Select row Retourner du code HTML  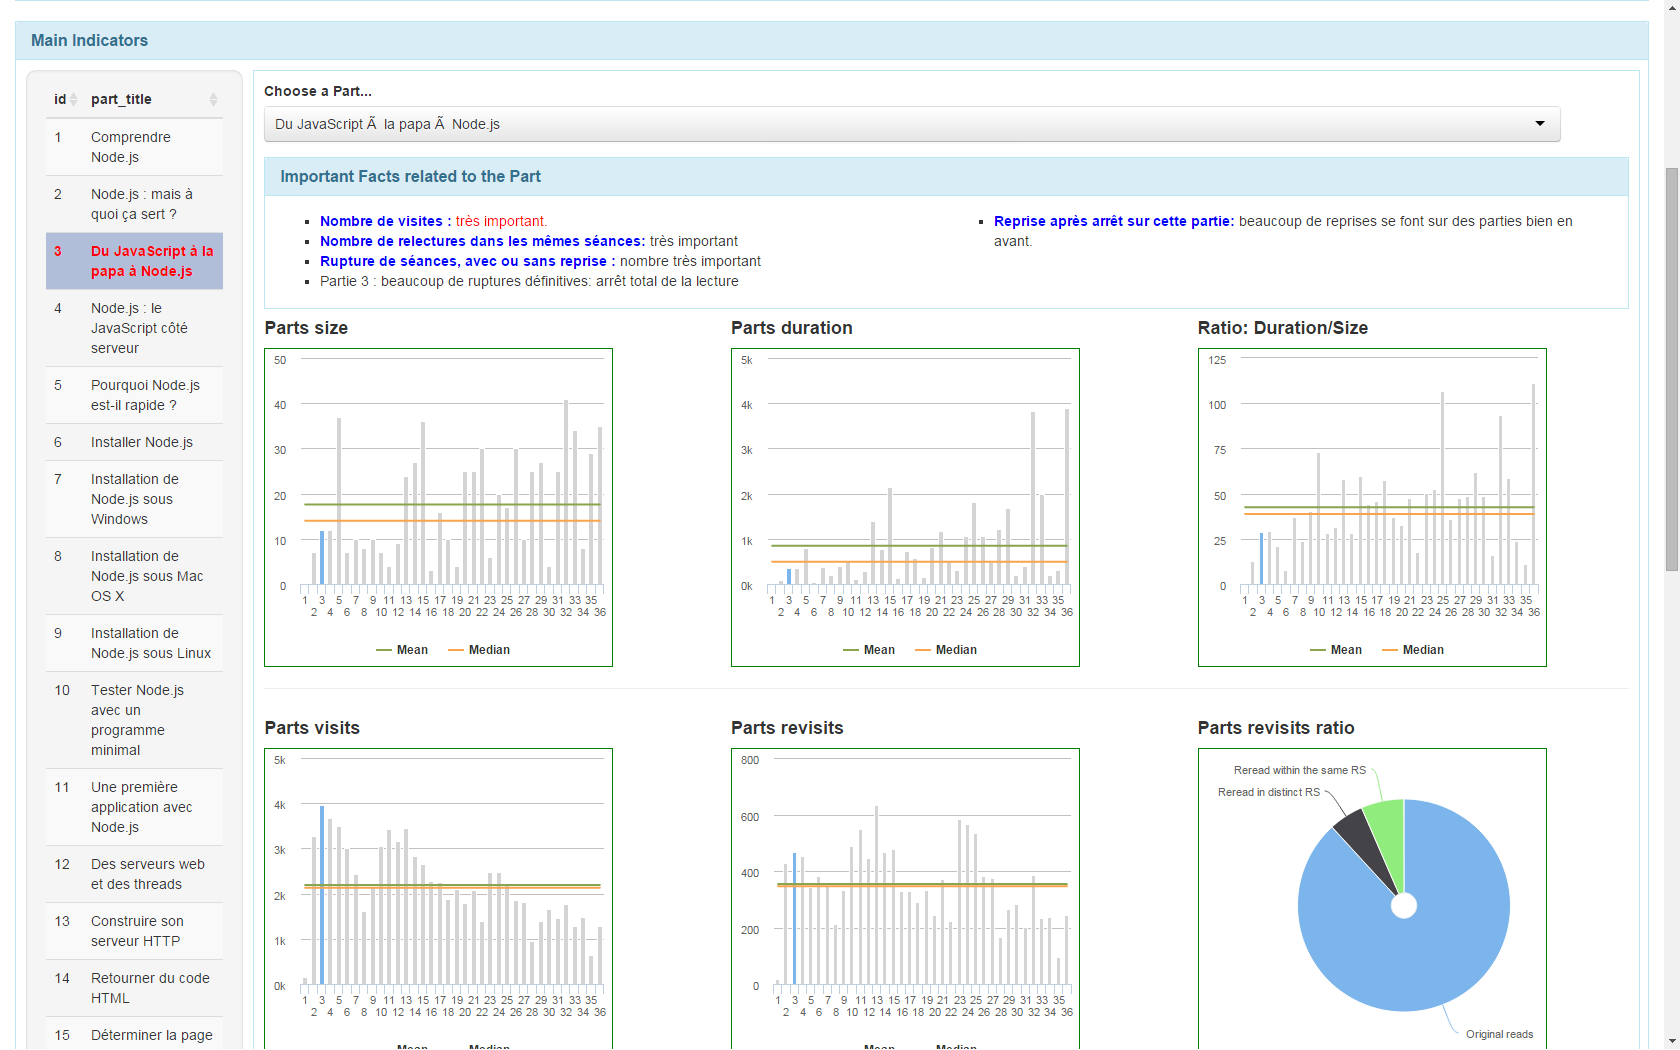click(134, 988)
